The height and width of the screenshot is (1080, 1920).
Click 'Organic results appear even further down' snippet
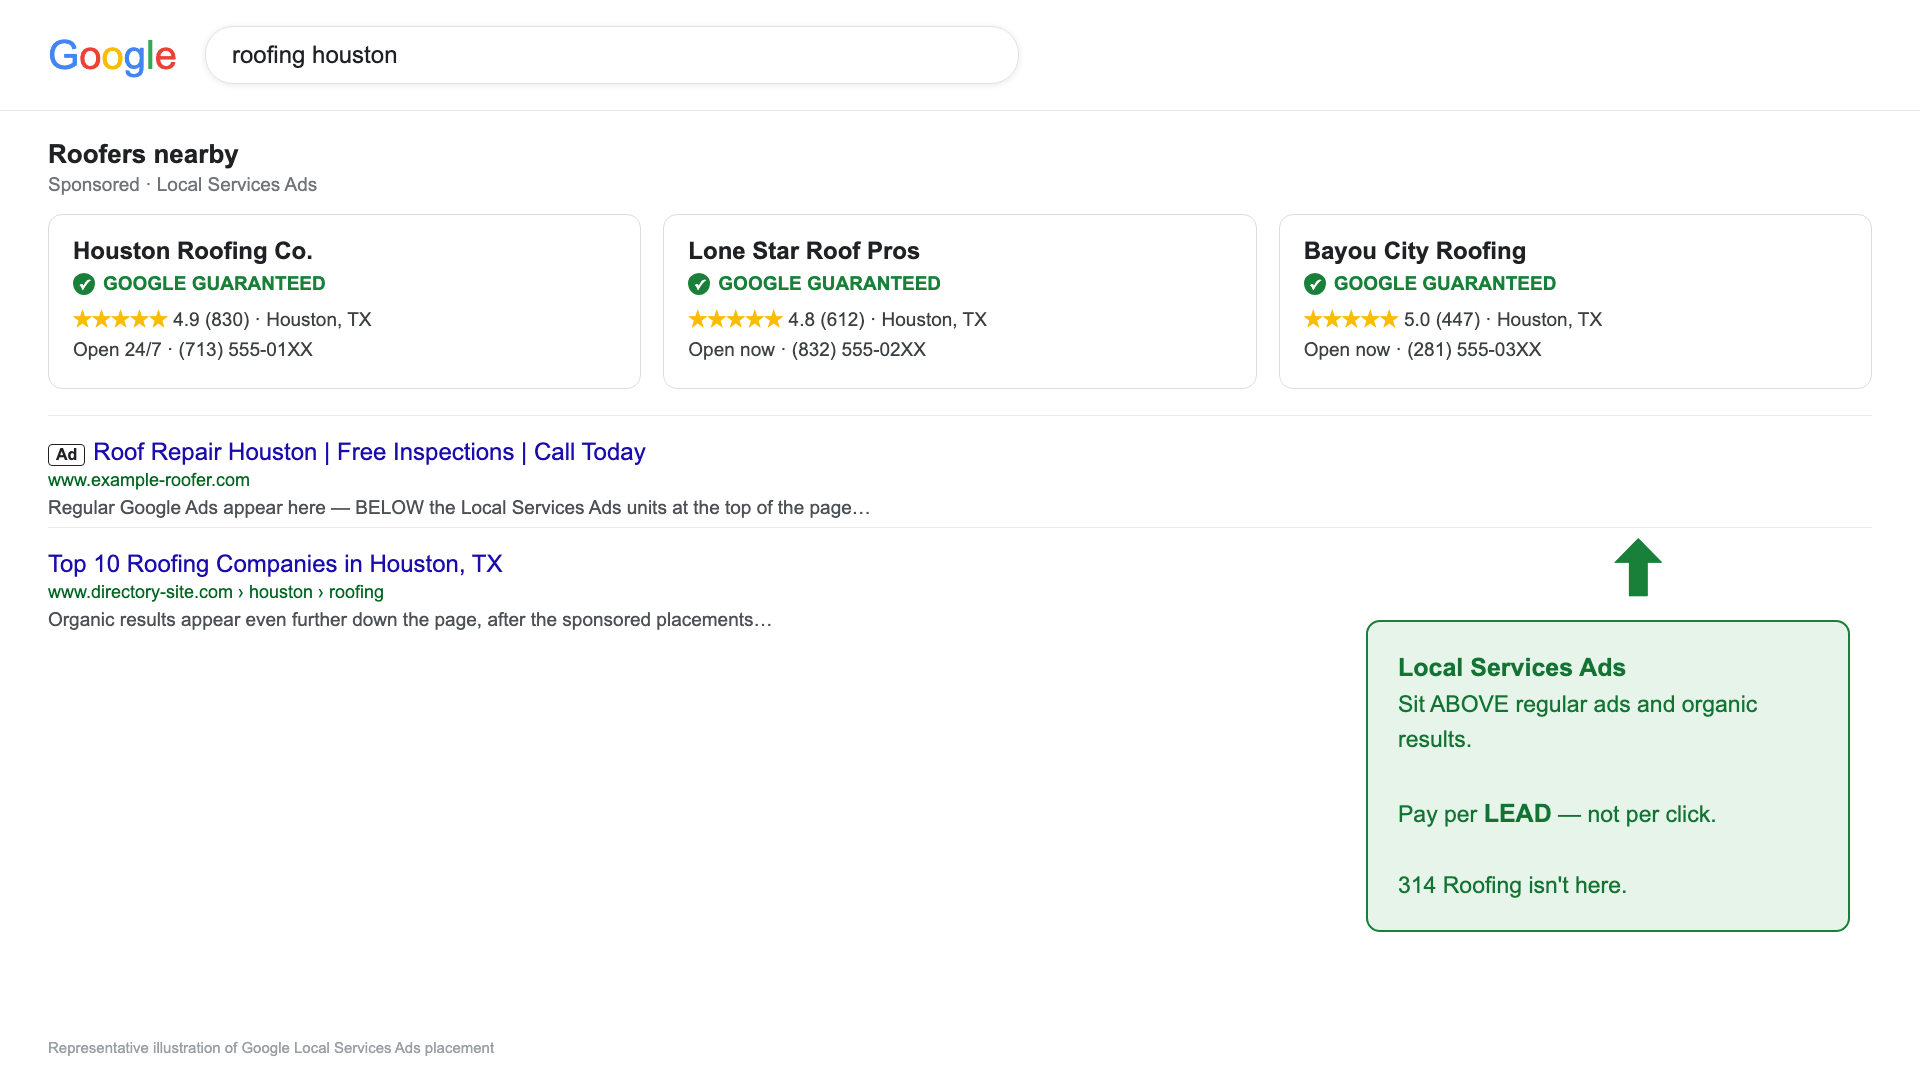click(x=410, y=620)
